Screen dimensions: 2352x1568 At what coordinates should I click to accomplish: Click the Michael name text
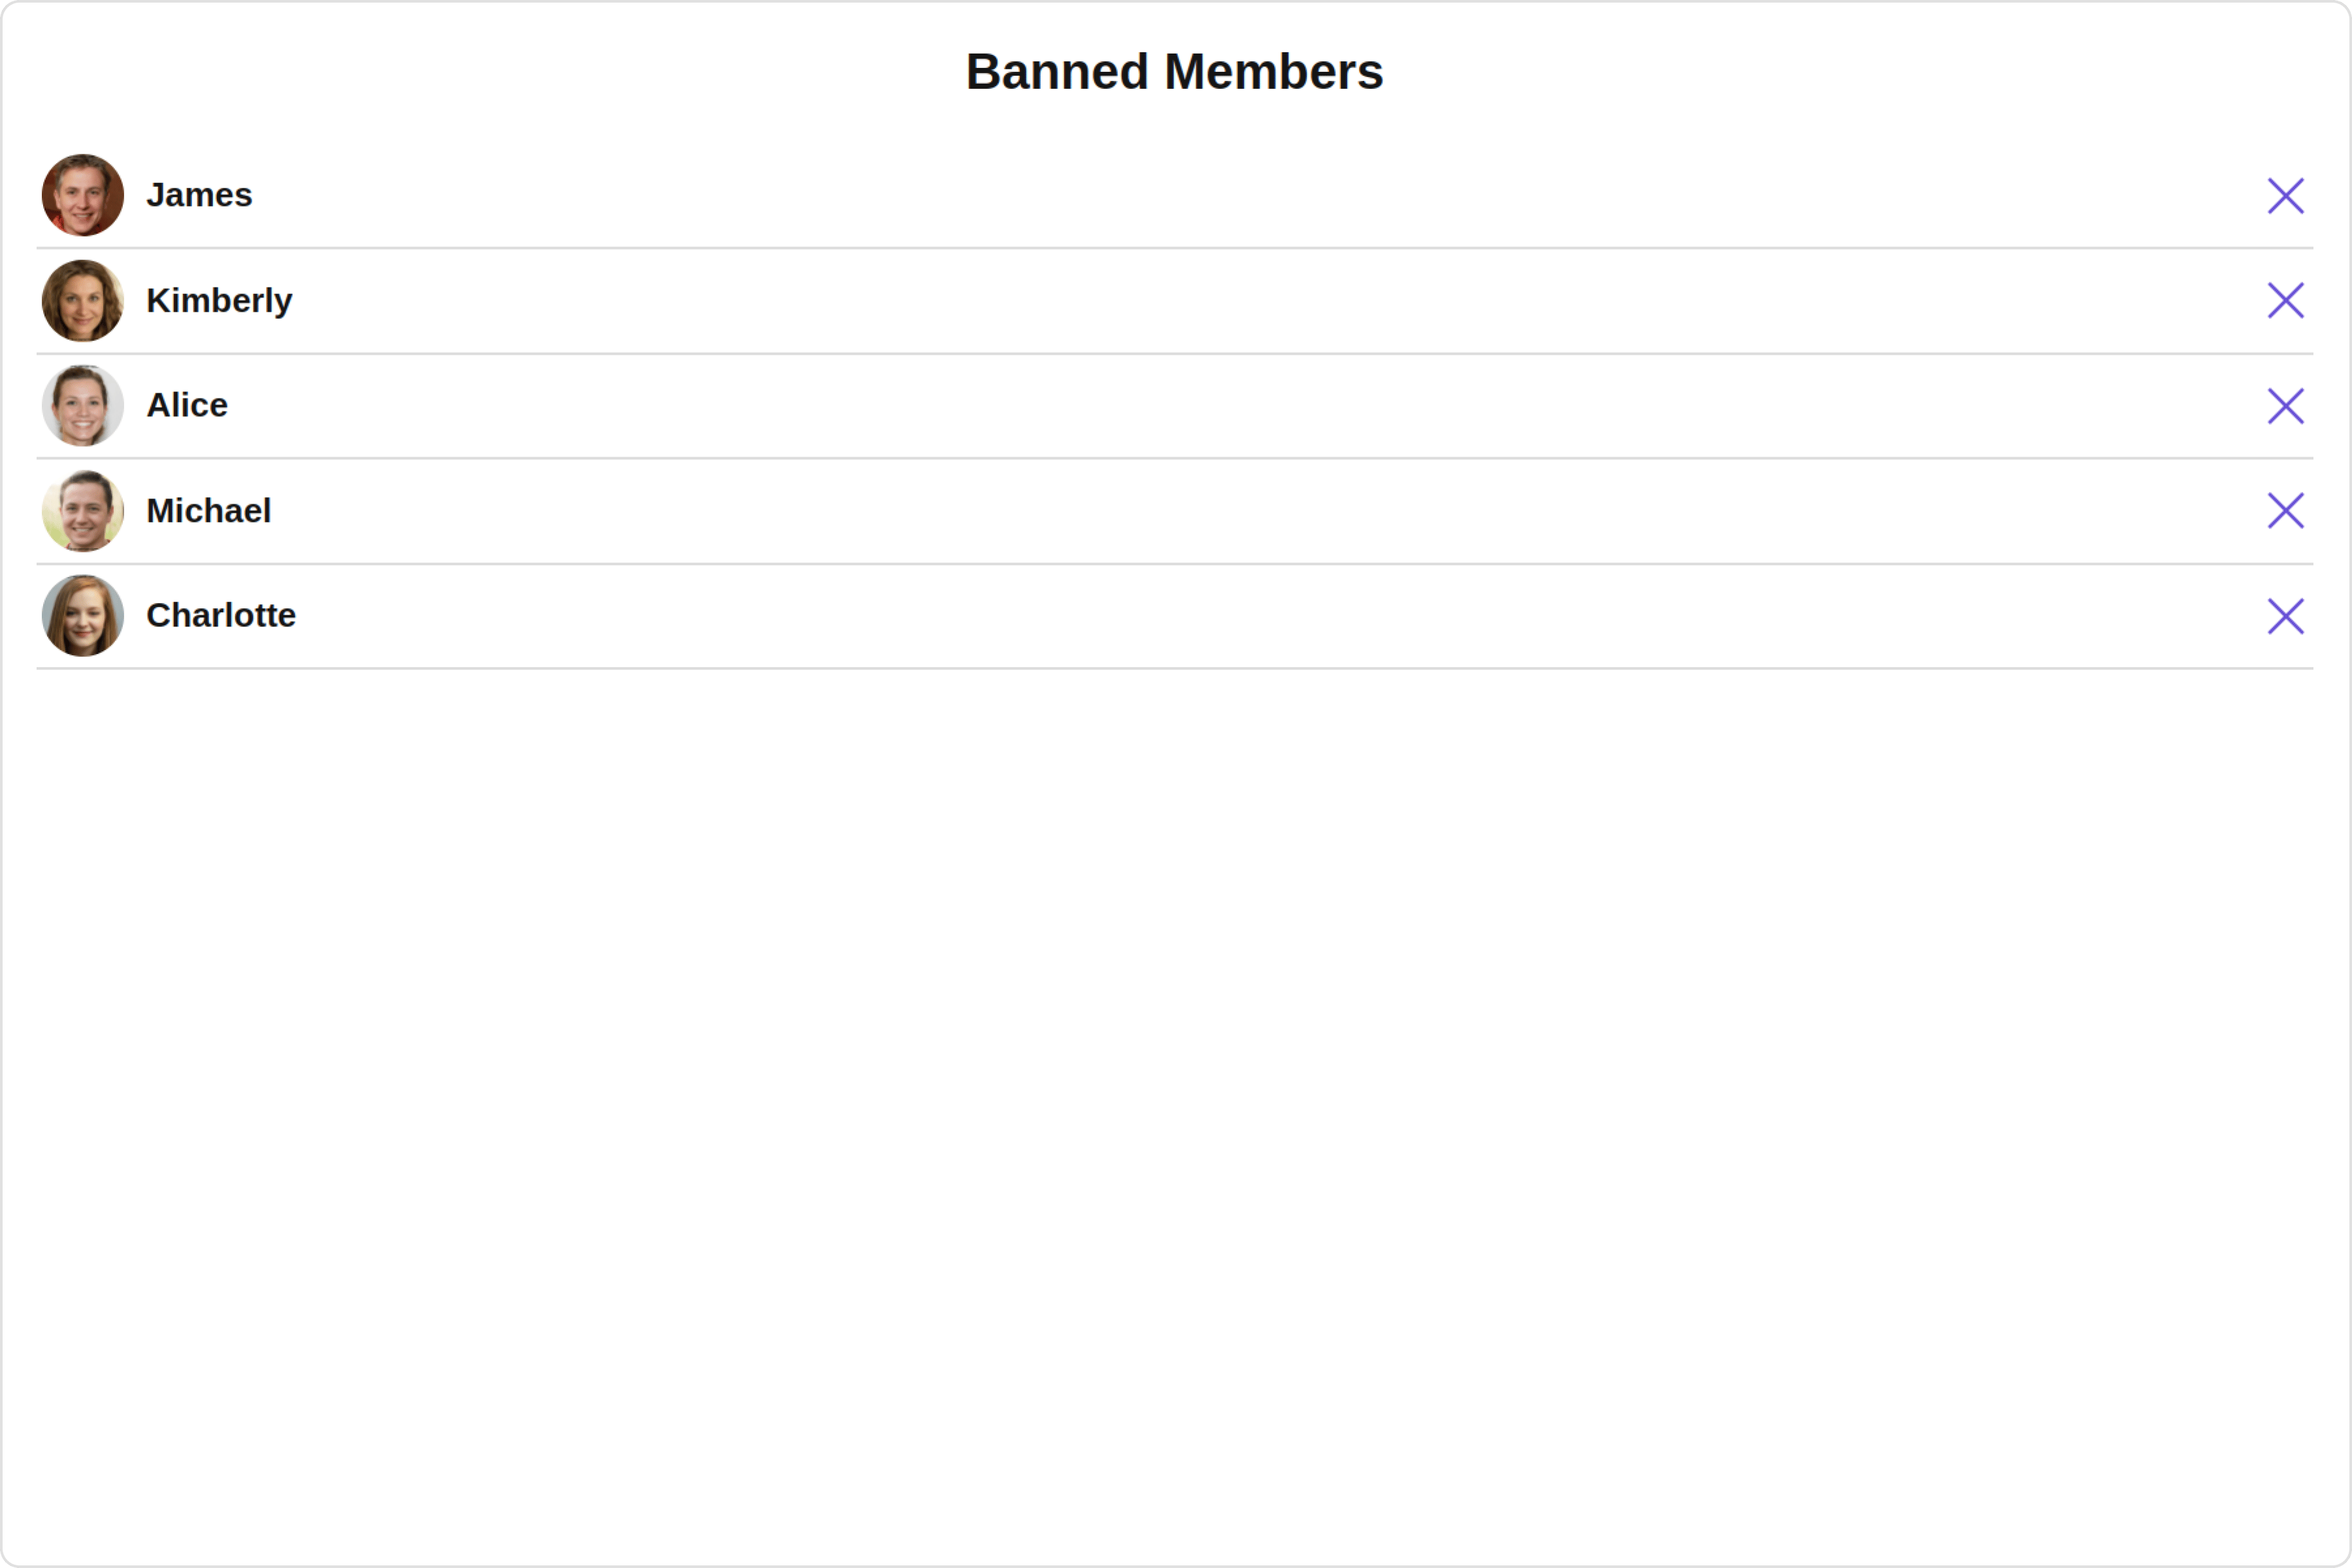[208, 511]
